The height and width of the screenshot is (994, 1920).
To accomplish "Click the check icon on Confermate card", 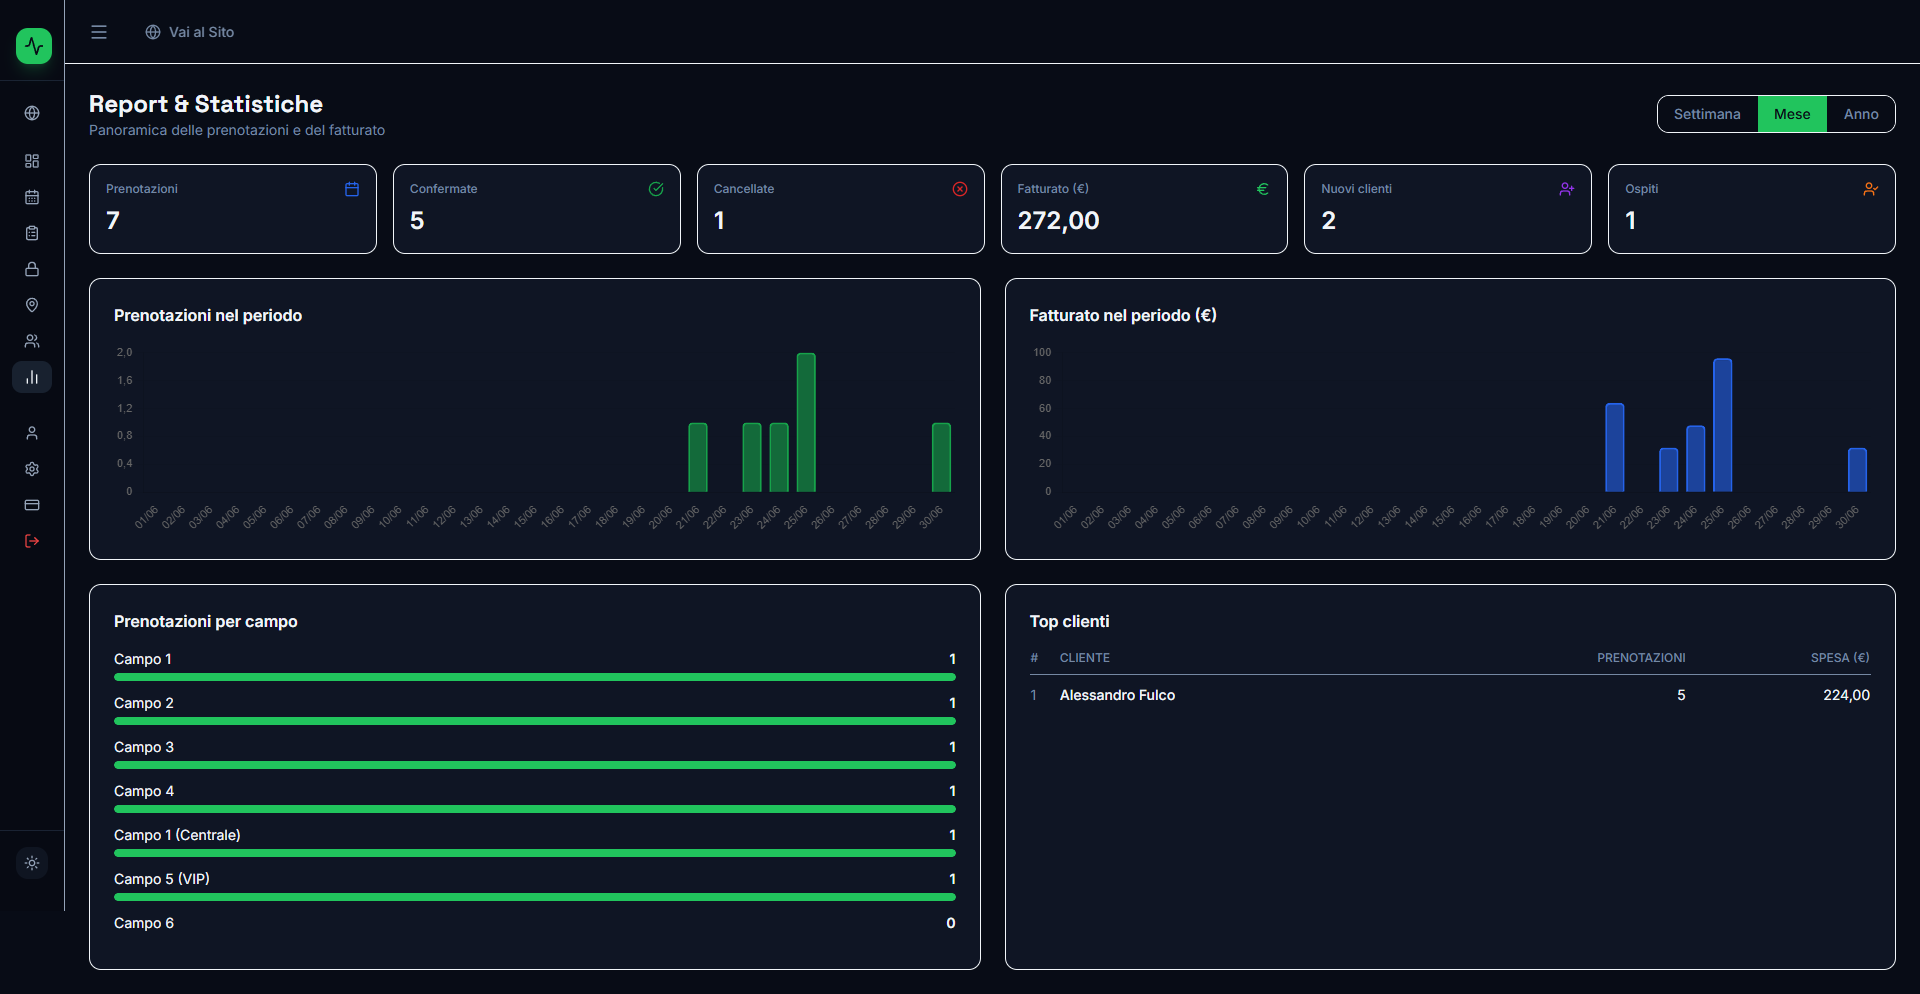I will click(656, 189).
